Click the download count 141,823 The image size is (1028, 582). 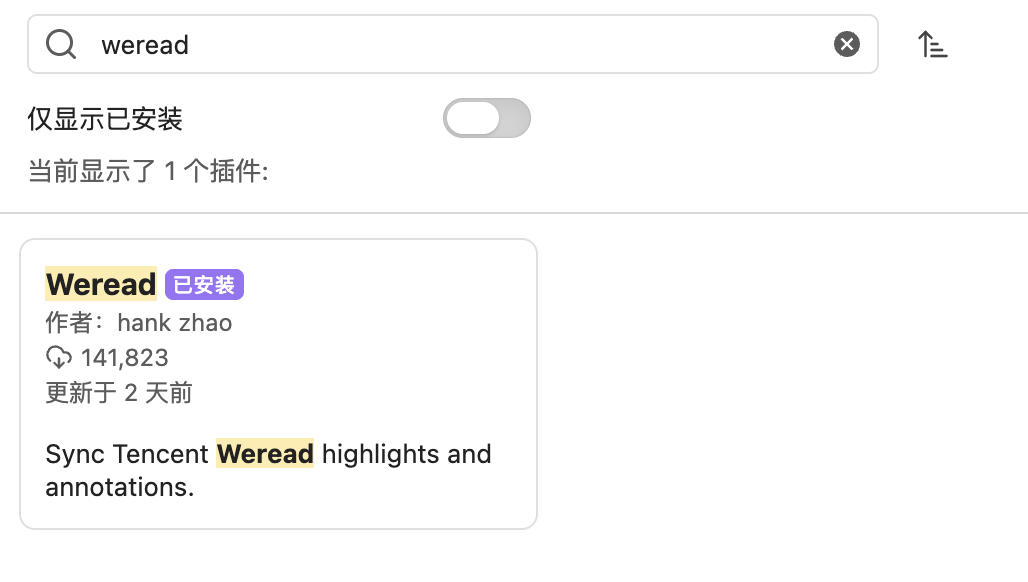pos(125,358)
